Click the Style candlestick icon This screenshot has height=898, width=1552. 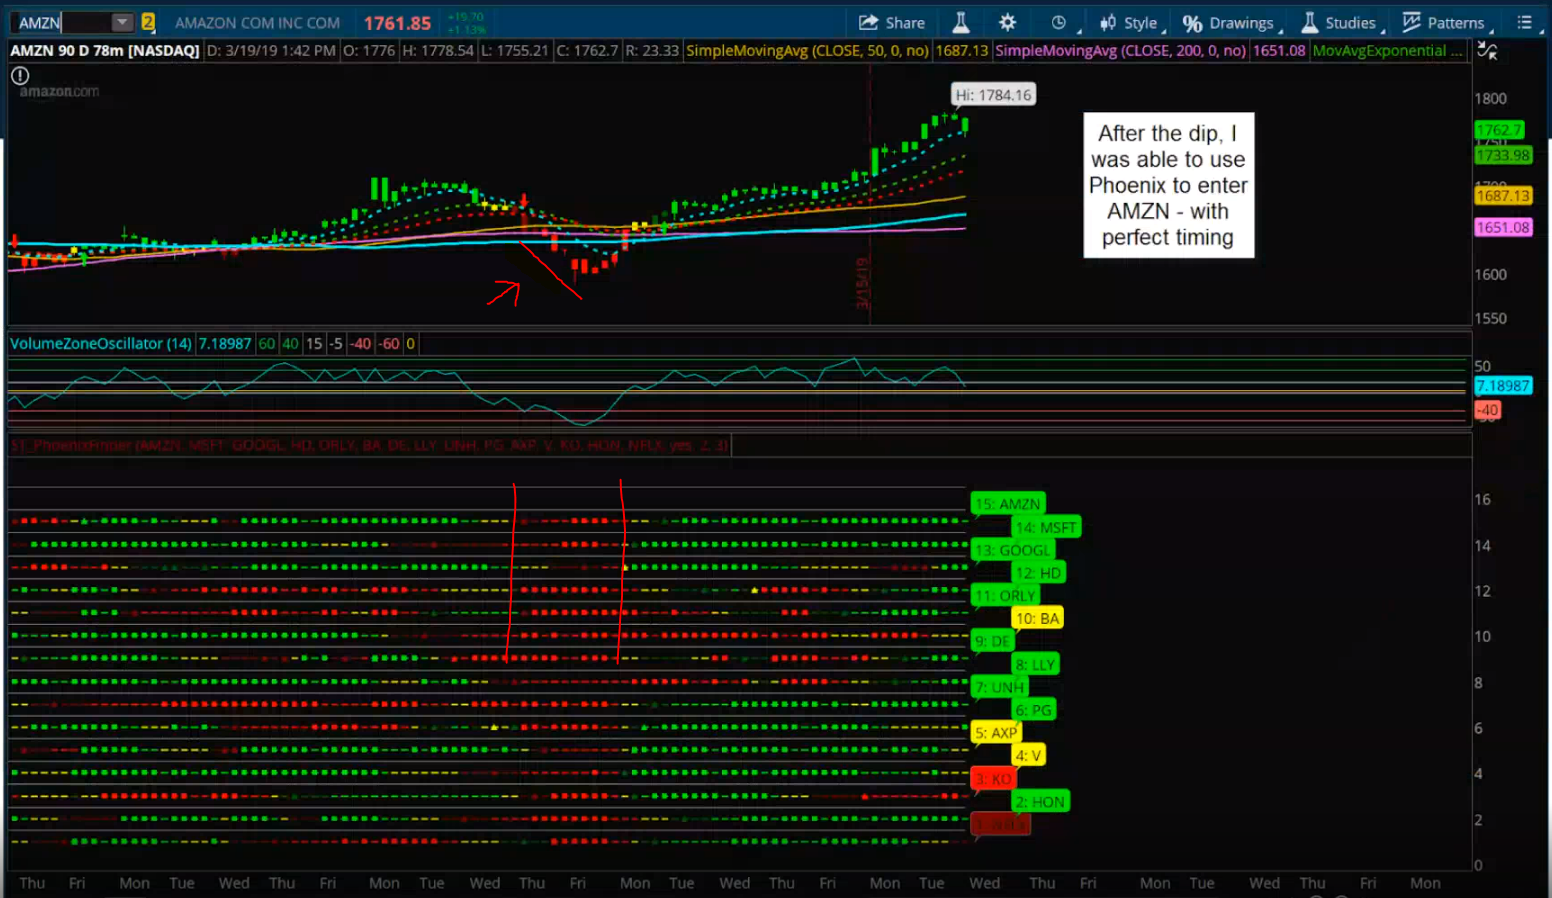[1108, 22]
